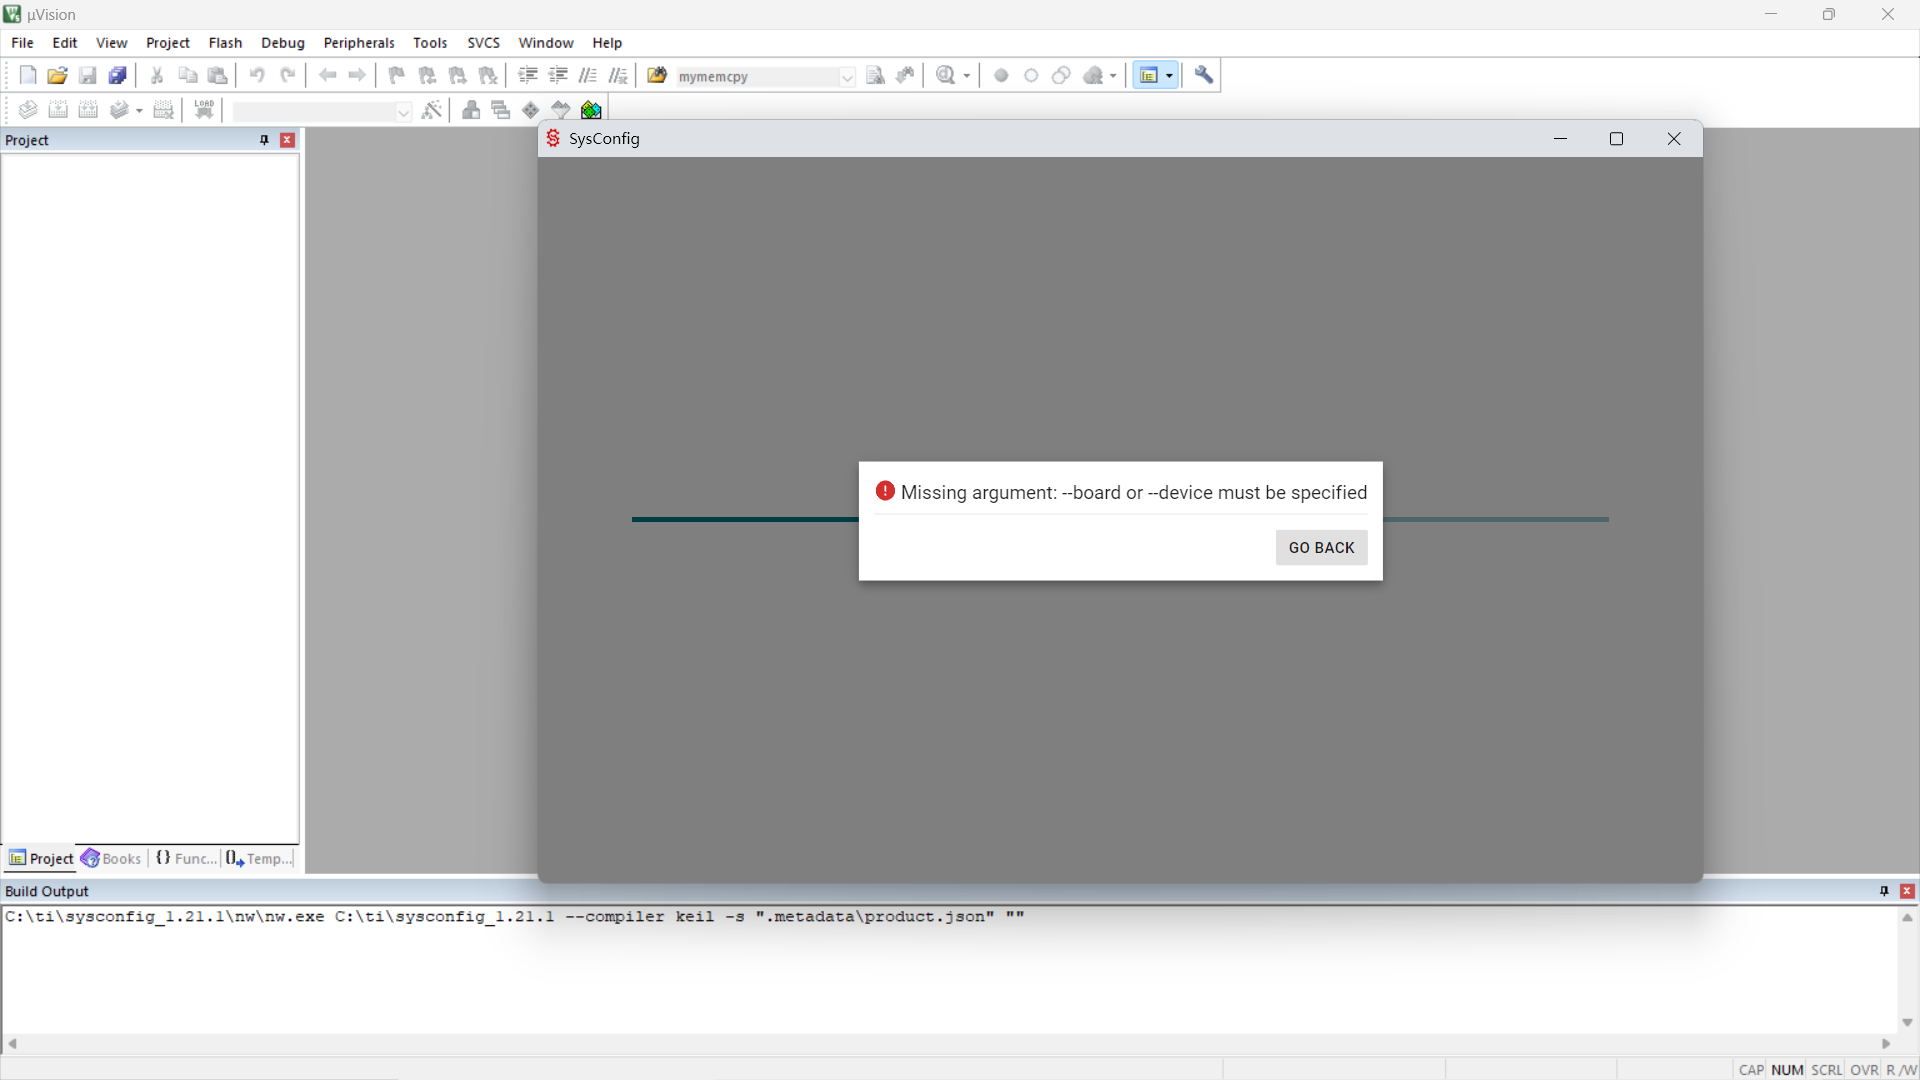1920x1080 pixels.
Task: Translate the current file
Action: tap(28, 110)
